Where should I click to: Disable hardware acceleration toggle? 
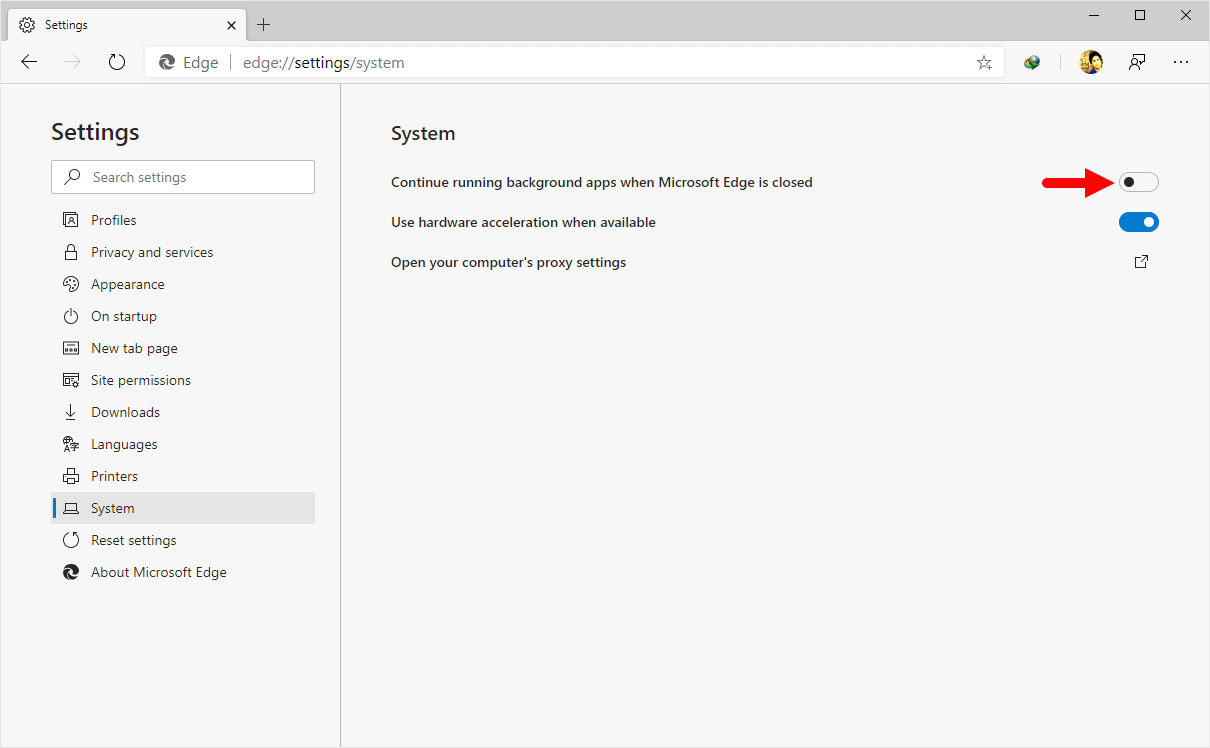pyautogui.click(x=1139, y=222)
